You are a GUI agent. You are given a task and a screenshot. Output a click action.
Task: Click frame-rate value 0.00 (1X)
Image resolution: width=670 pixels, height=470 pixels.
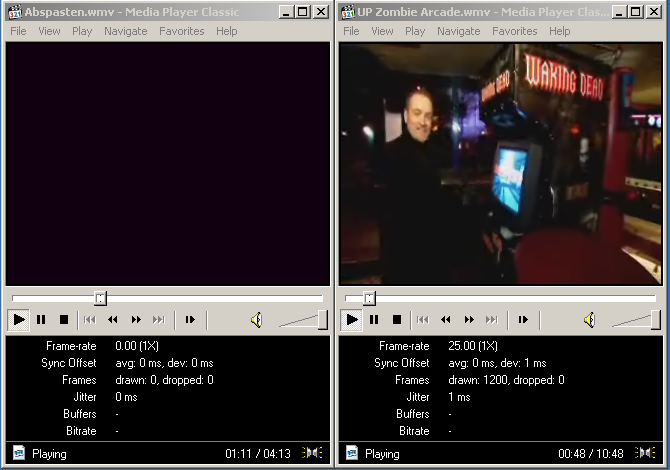[x=137, y=346]
